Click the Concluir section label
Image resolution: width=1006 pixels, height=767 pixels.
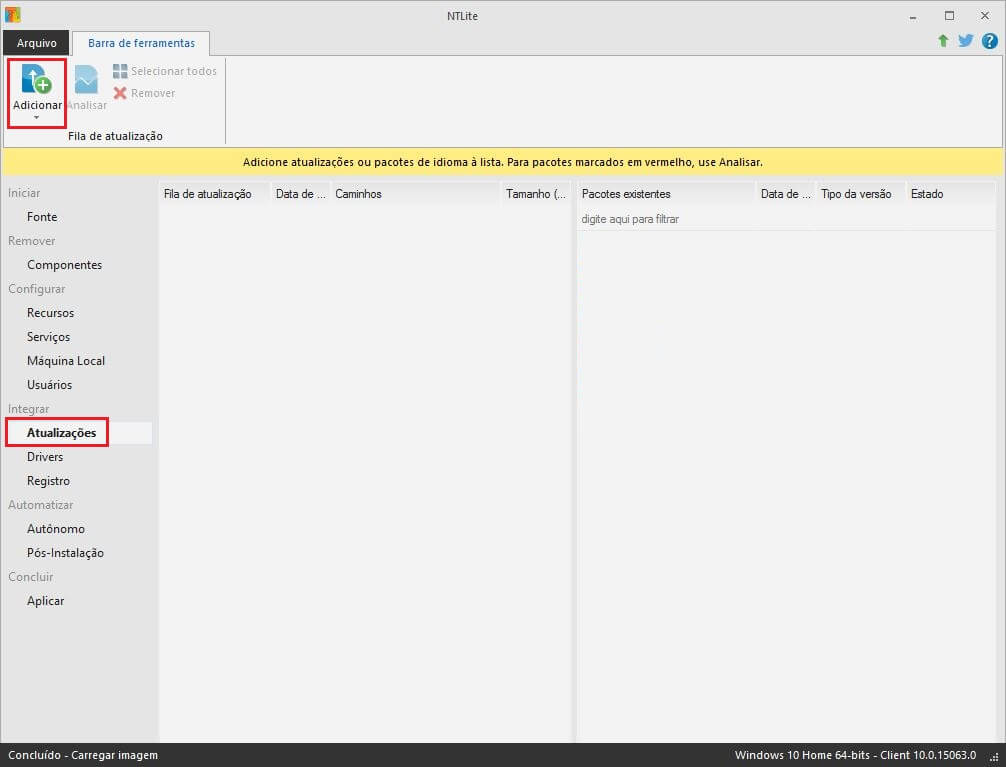point(30,577)
